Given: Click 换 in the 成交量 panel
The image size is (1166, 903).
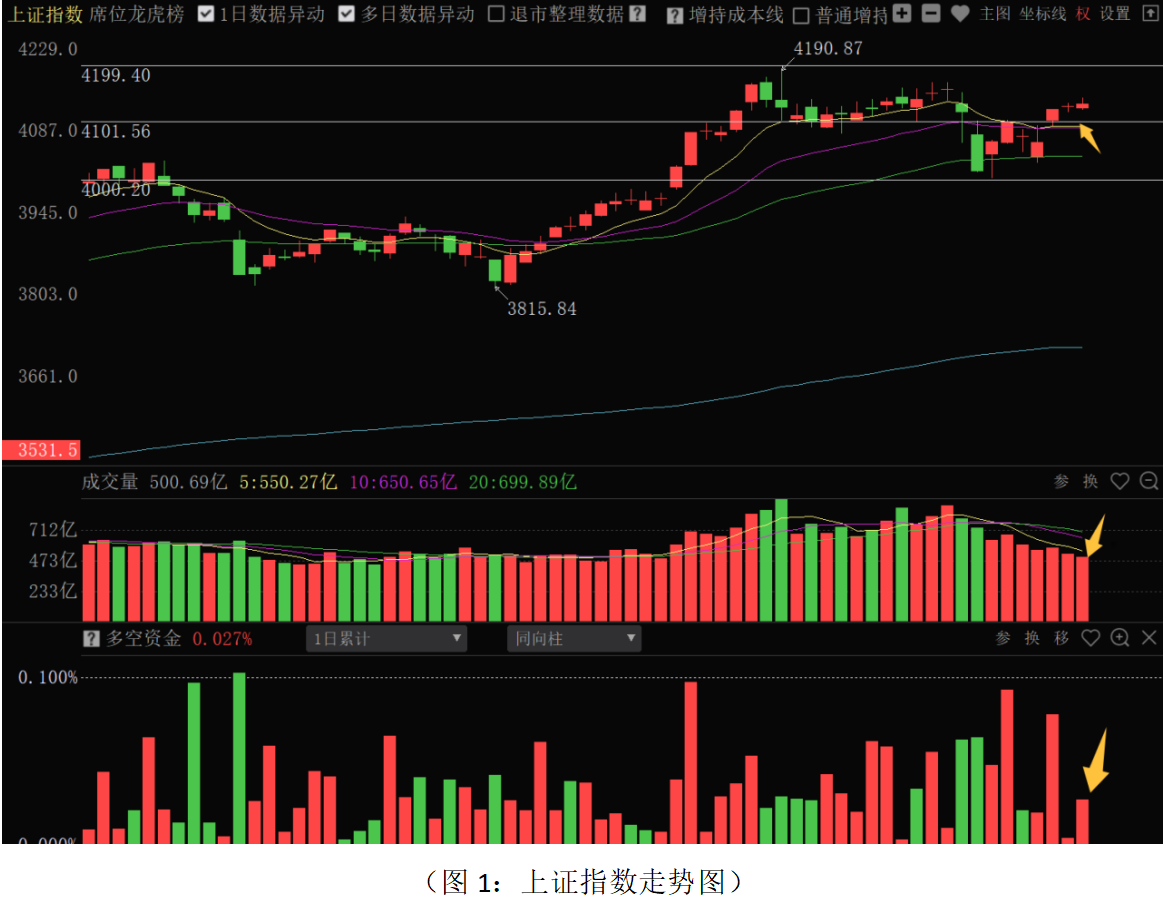Looking at the screenshot, I should (1090, 481).
